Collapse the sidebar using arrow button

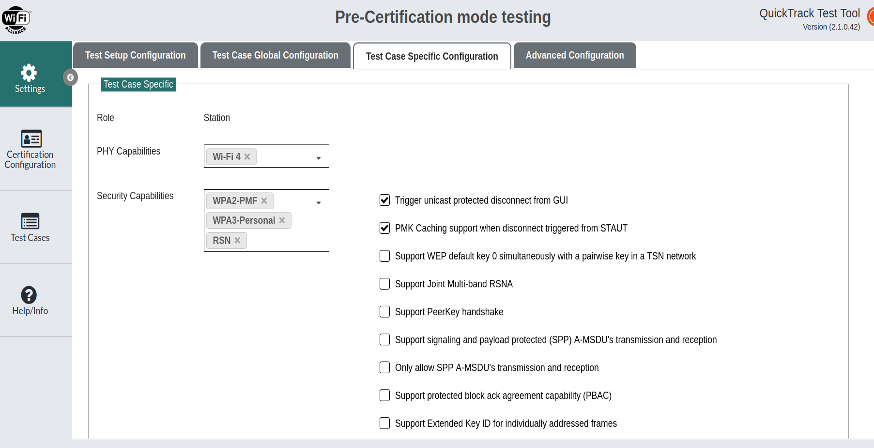click(x=70, y=77)
